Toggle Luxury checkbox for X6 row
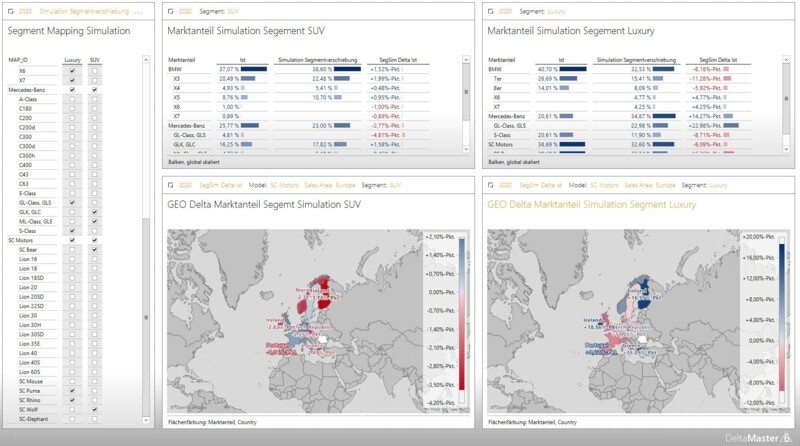The image size is (800, 446). click(x=72, y=71)
